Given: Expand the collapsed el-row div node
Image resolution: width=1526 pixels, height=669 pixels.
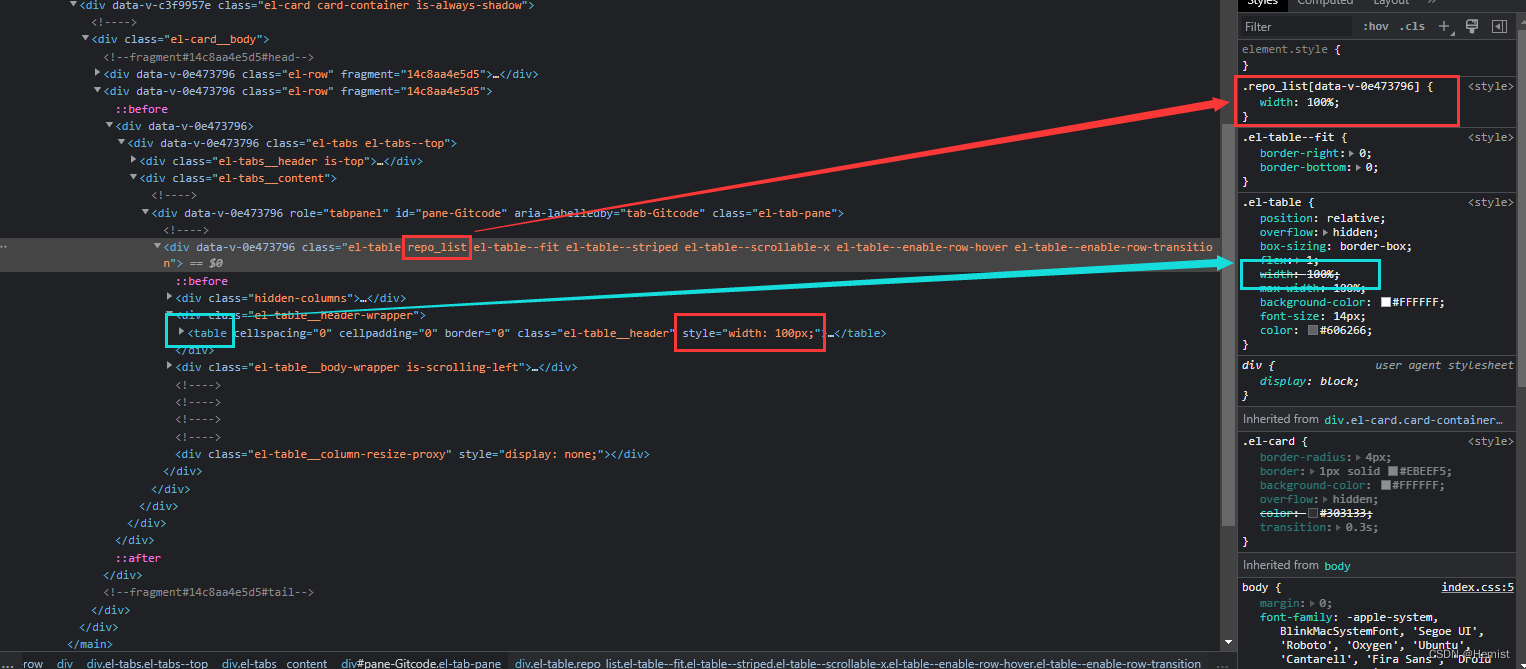Looking at the screenshot, I should coord(97,73).
